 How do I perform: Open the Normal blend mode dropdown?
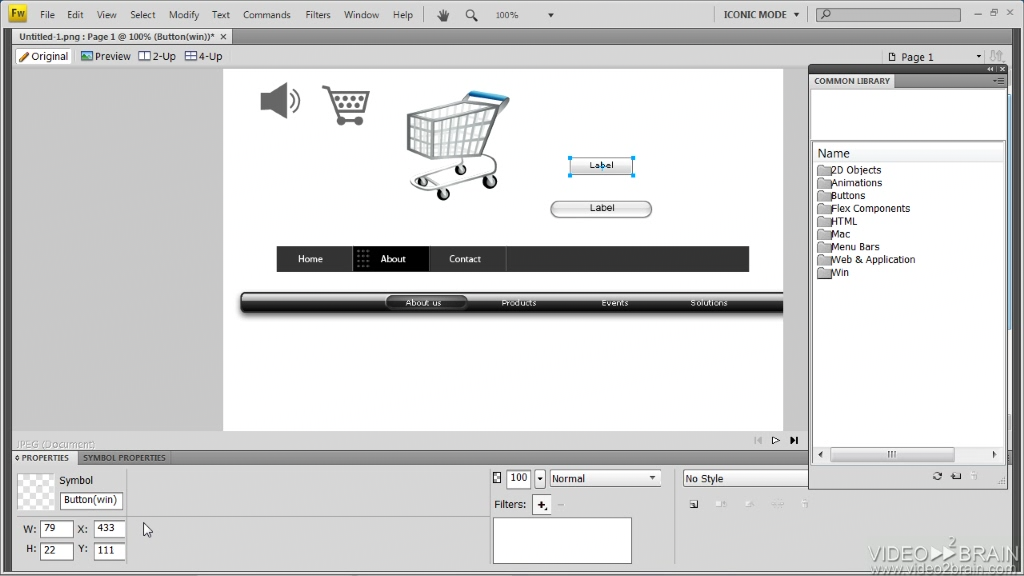click(x=605, y=479)
